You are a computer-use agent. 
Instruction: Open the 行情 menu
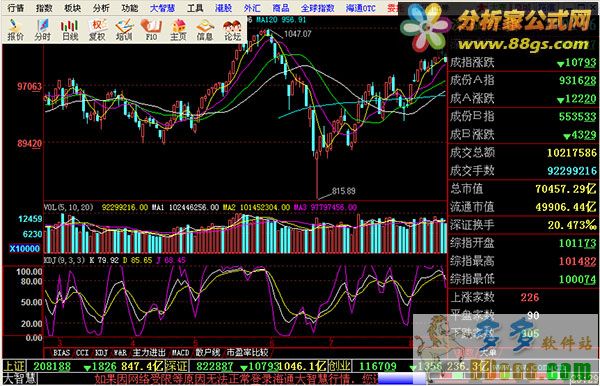point(16,8)
